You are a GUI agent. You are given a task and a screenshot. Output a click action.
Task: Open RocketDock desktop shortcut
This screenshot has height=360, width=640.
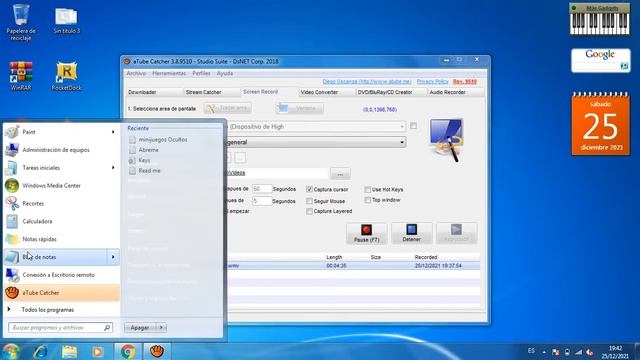click(x=67, y=76)
